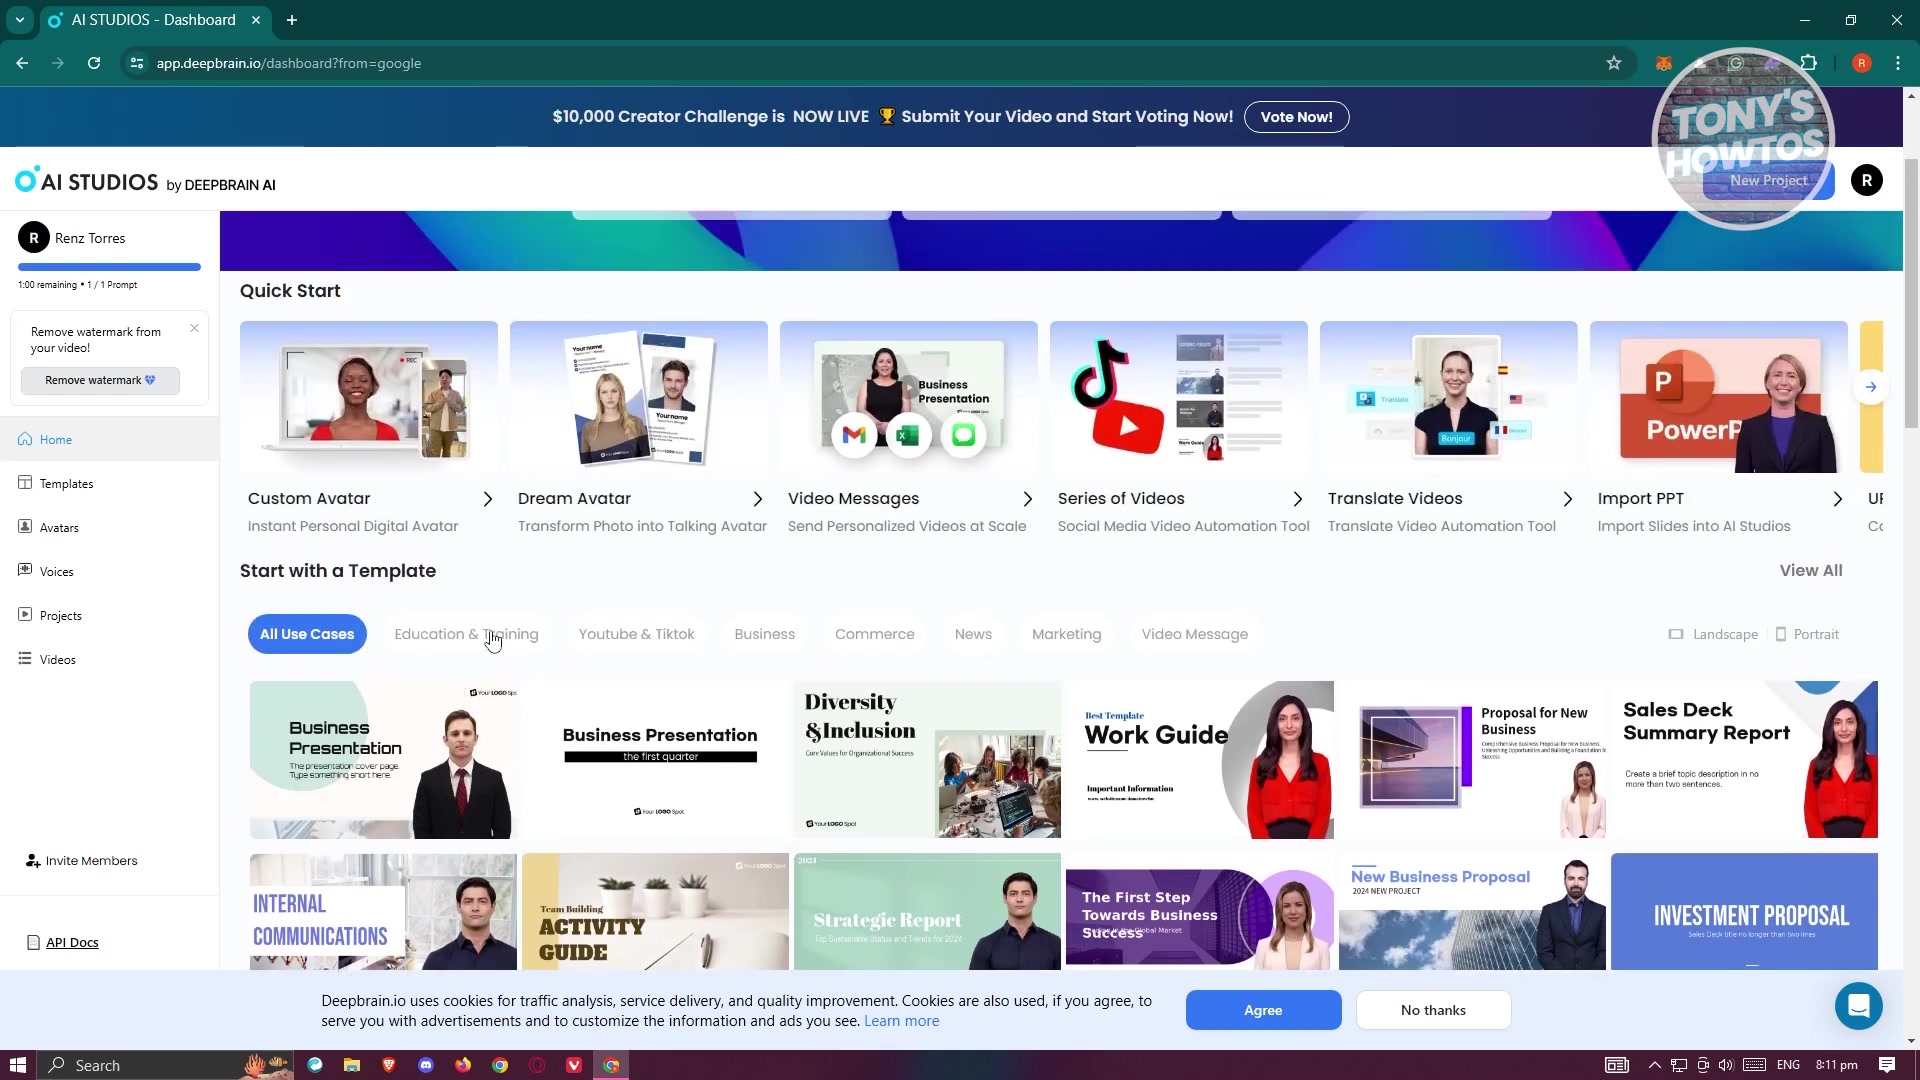The height and width of the screenshot is (1080, 1920).
Task: Click No thanks on cookie banner
Action: (x=1433, y=1010)
